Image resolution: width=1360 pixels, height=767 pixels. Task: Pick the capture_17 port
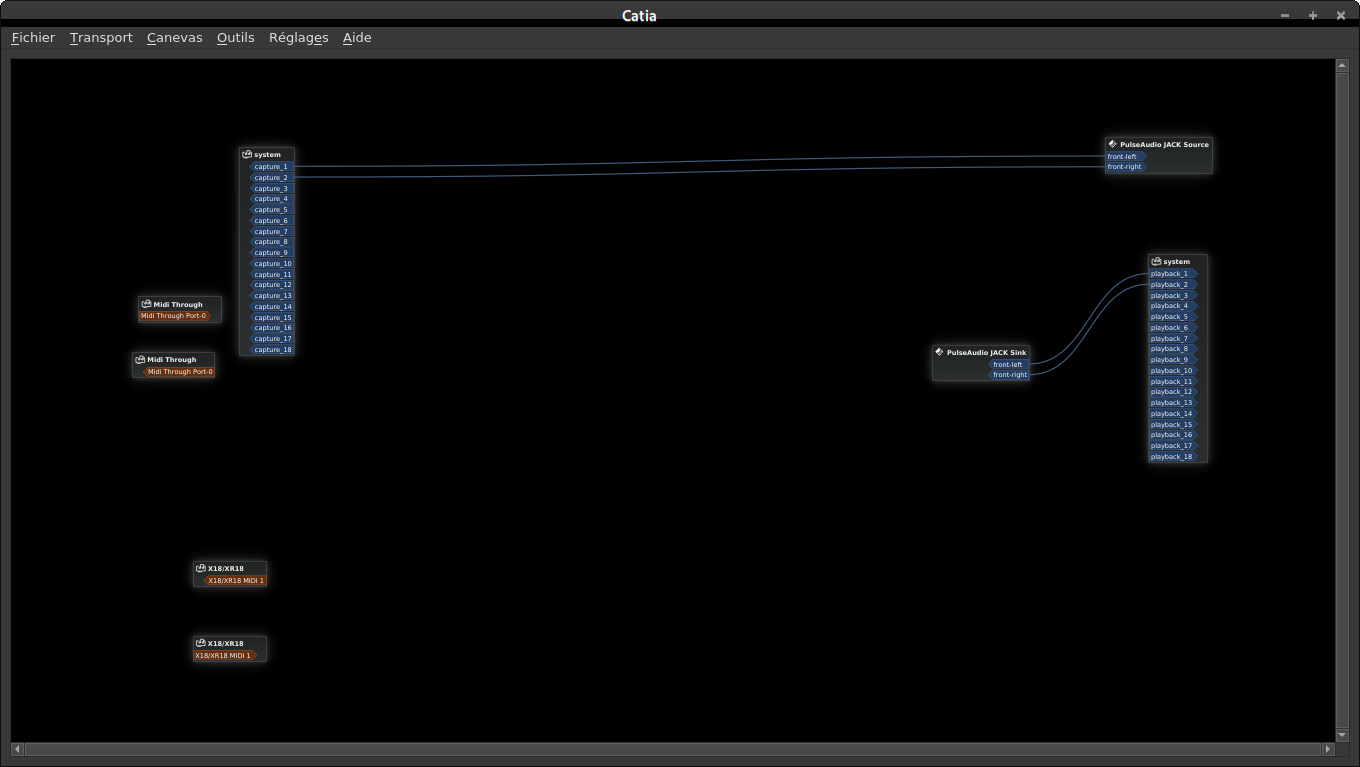[271, 339]
